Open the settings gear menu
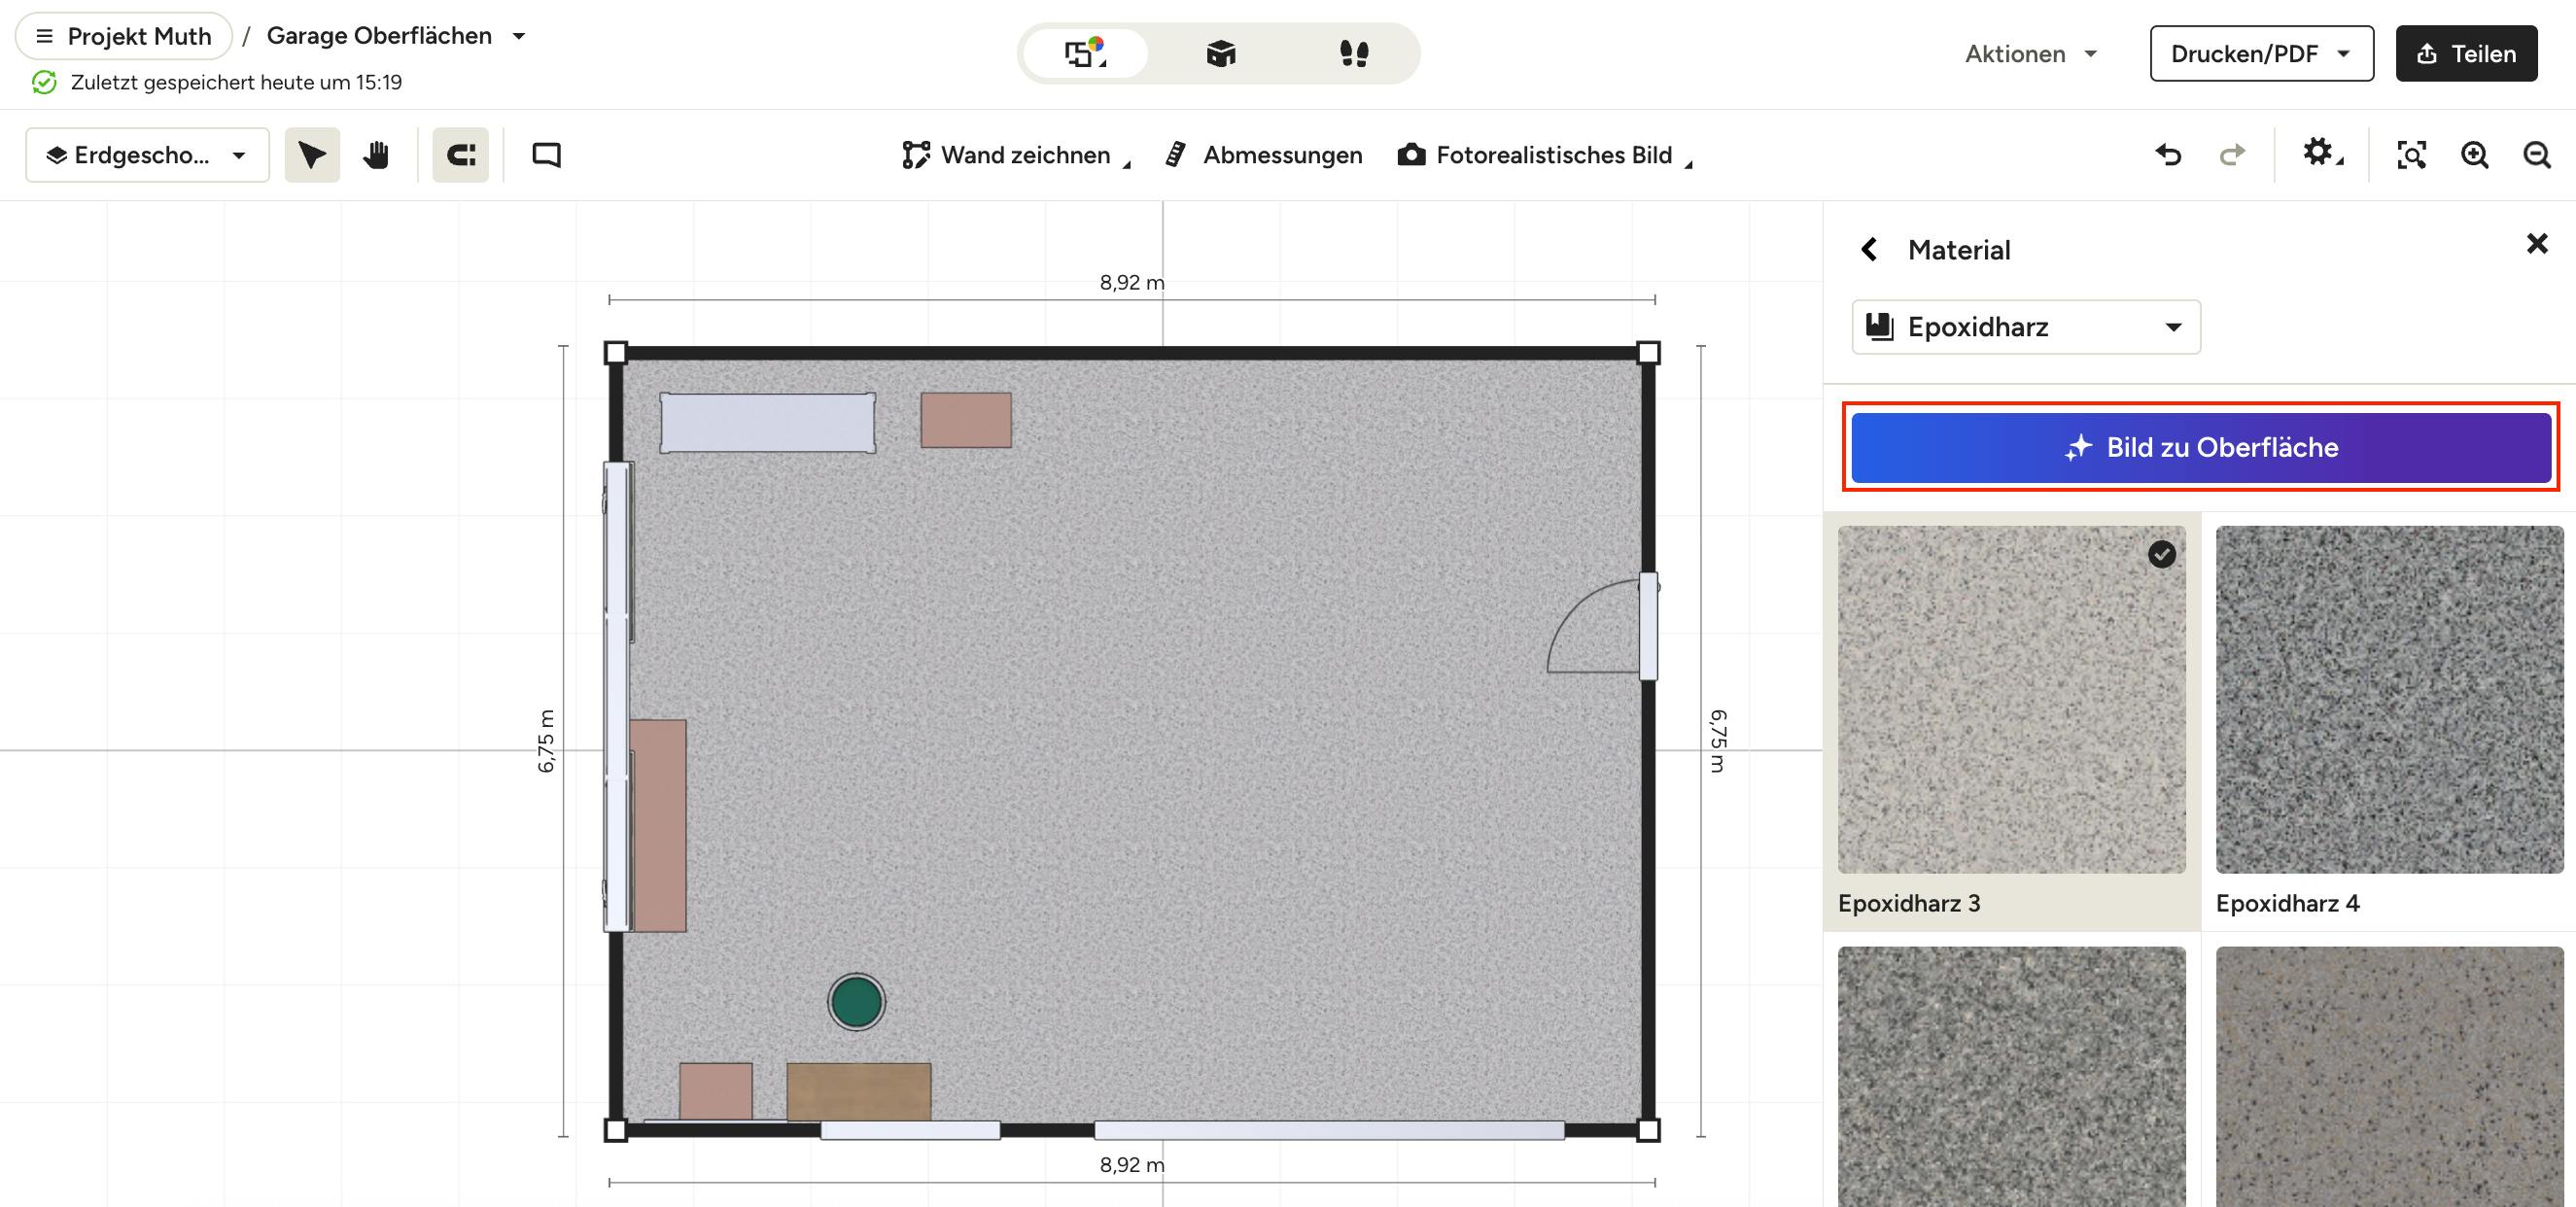The height and width of the screenshot is (1207, 2576). (2322, 154)
